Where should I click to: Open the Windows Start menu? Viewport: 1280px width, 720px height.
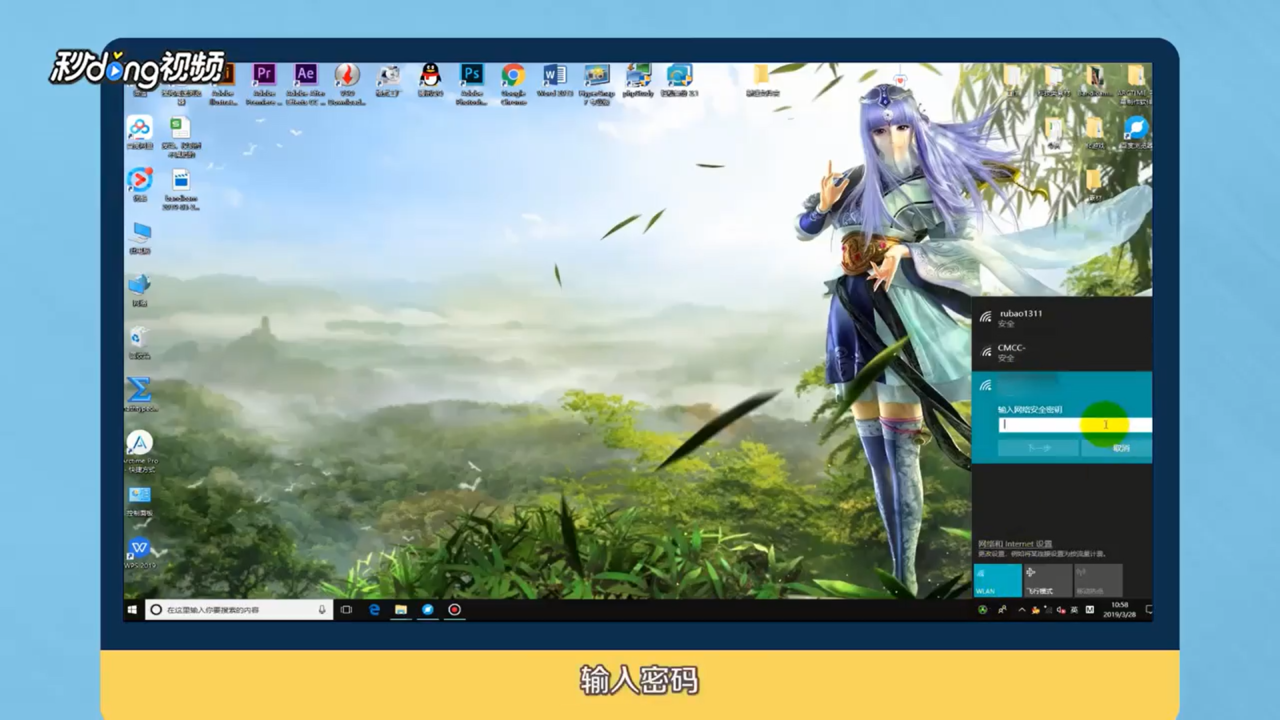132,609
